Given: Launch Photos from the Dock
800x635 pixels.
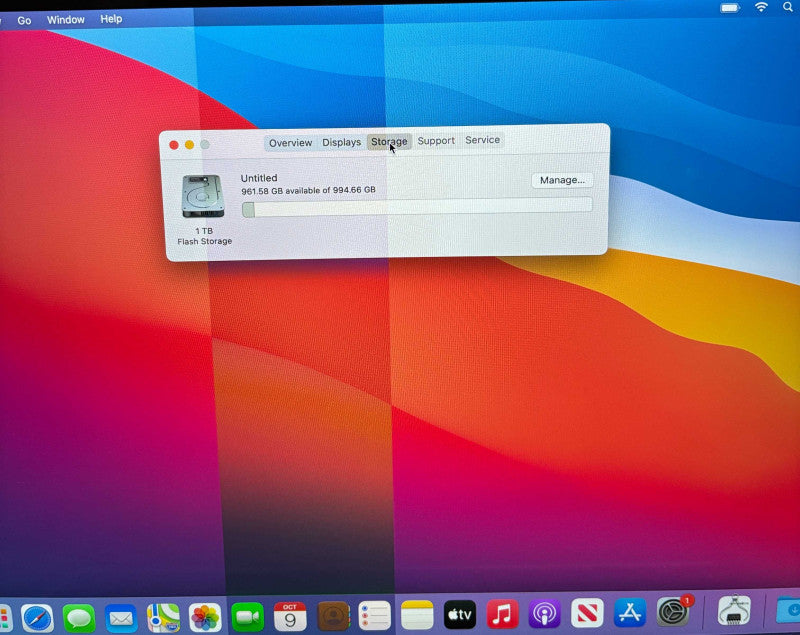Looking at the screenshot, I should [205, 617].
